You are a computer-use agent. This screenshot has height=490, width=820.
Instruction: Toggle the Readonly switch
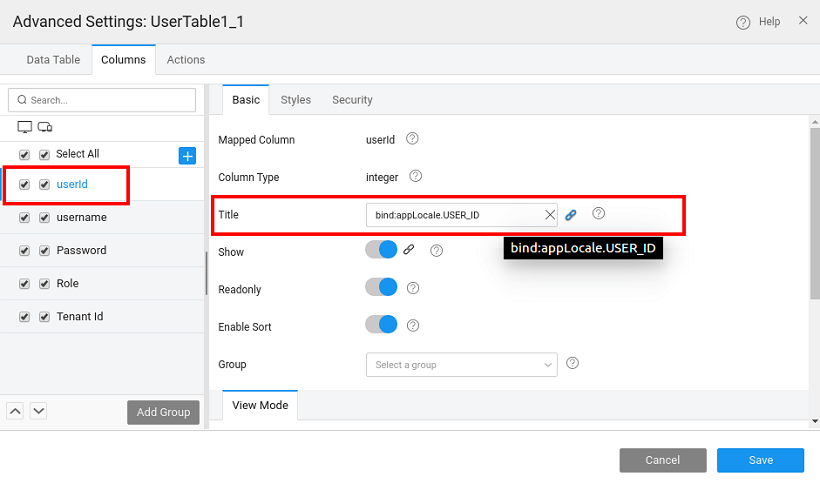tap(382, 288)
